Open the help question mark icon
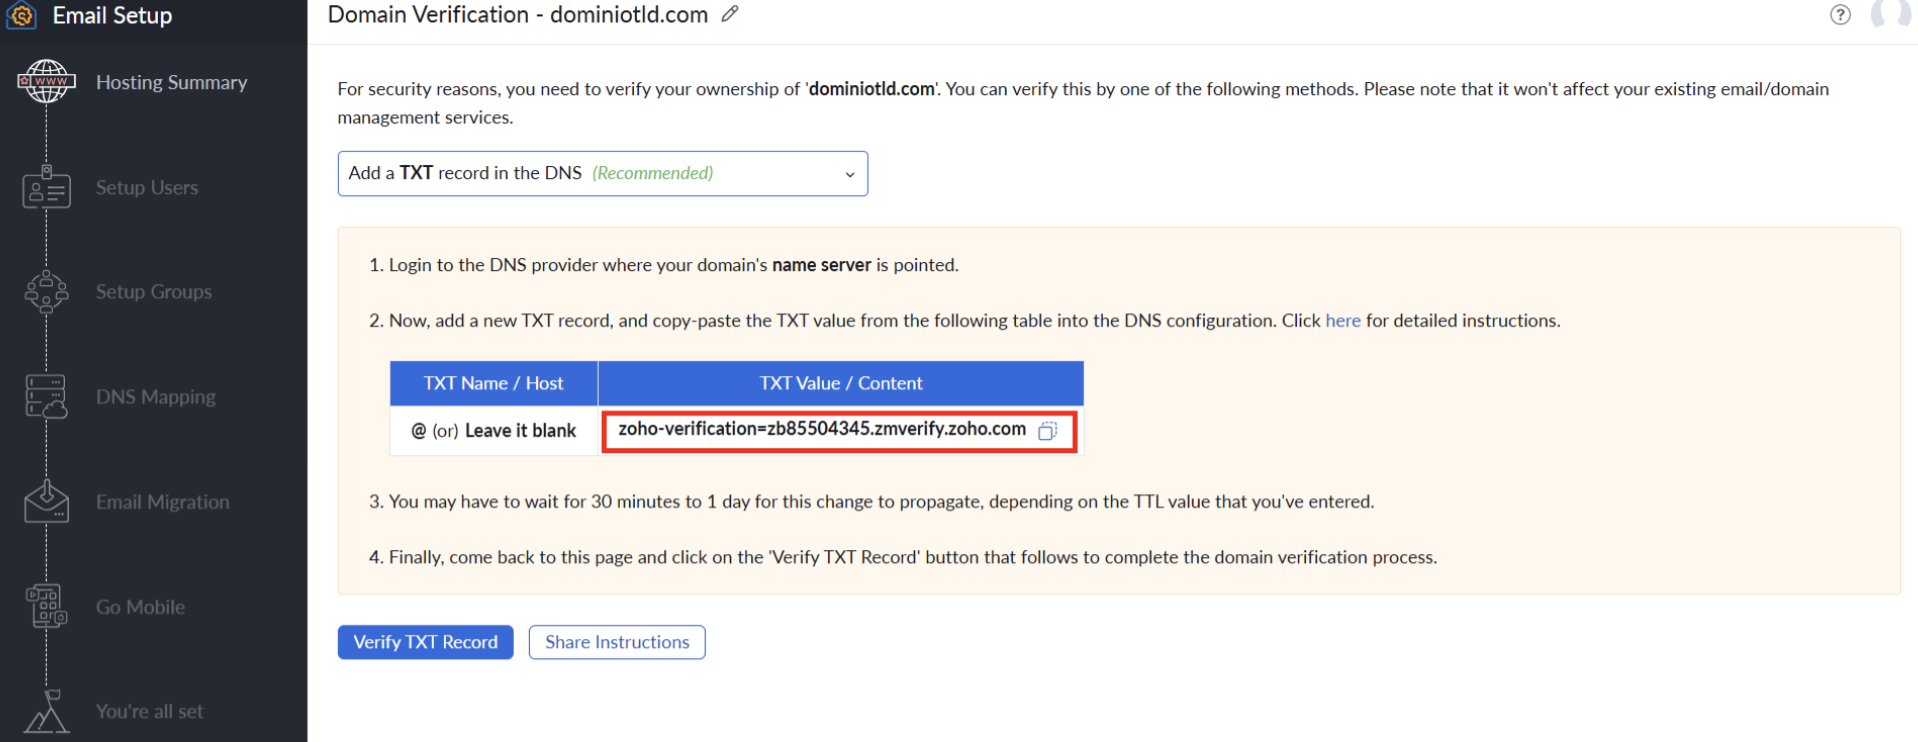This screenshot has width=1918, height=742. (x=1840, y=15)
